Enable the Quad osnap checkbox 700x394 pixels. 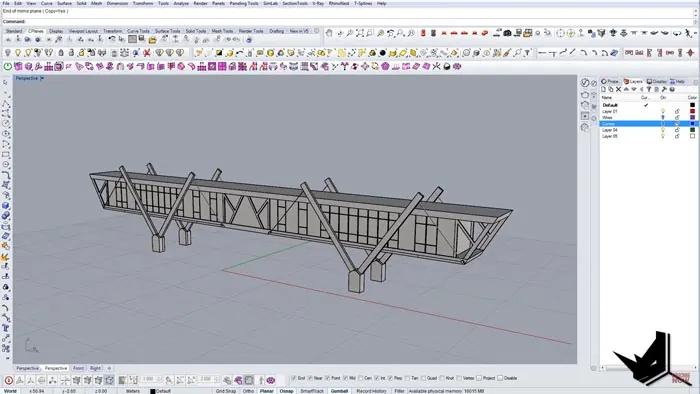click(x=423, y=378)
